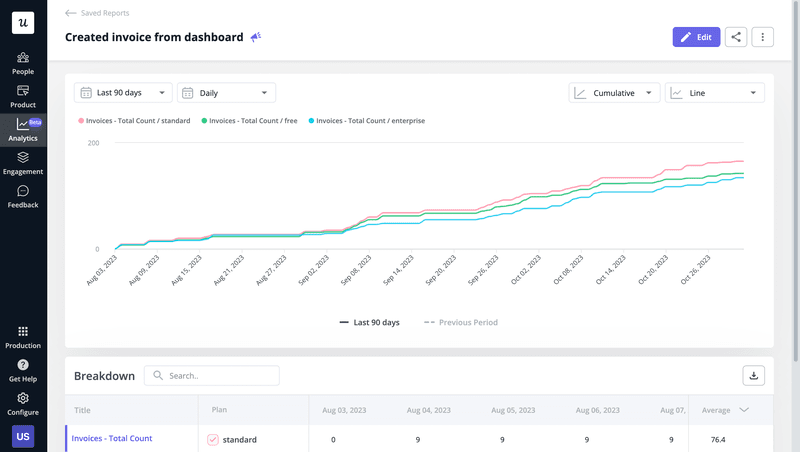Open the Last 90 days date dropdown

coord(123,93)
